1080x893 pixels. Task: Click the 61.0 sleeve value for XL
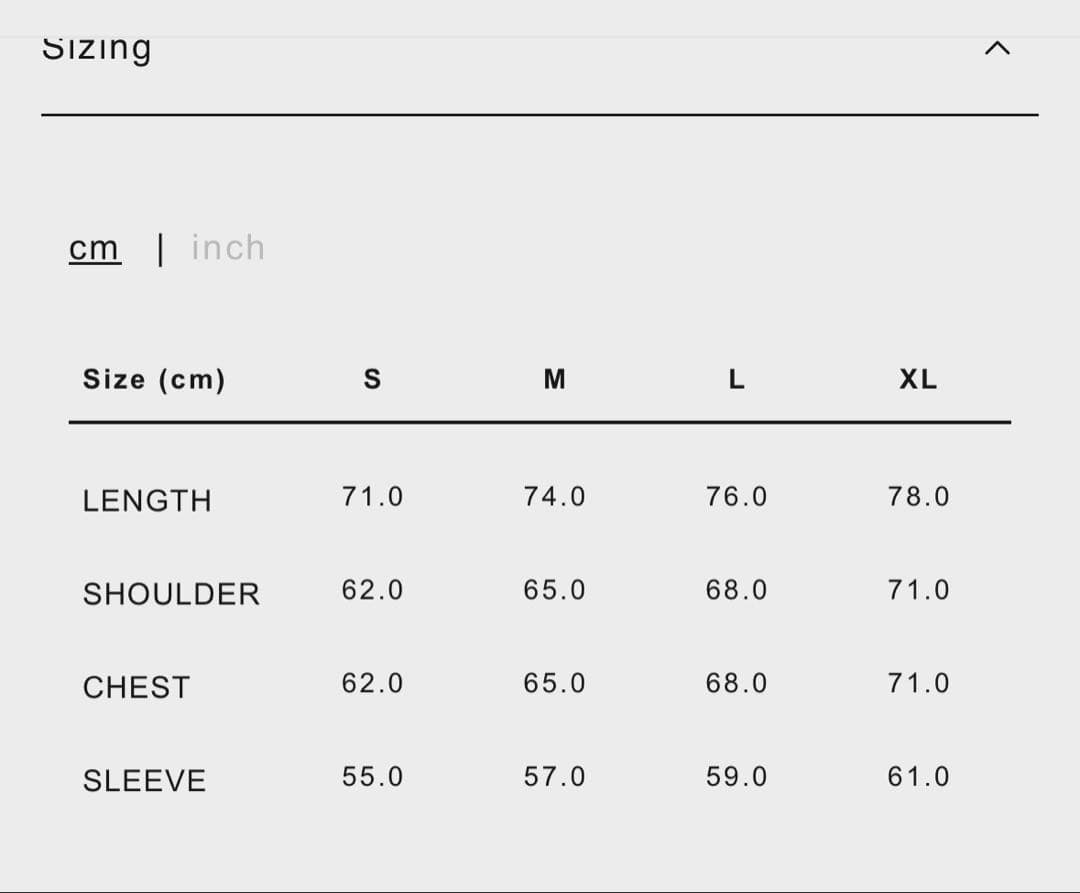pyautogui.click(x=918, y=777)
